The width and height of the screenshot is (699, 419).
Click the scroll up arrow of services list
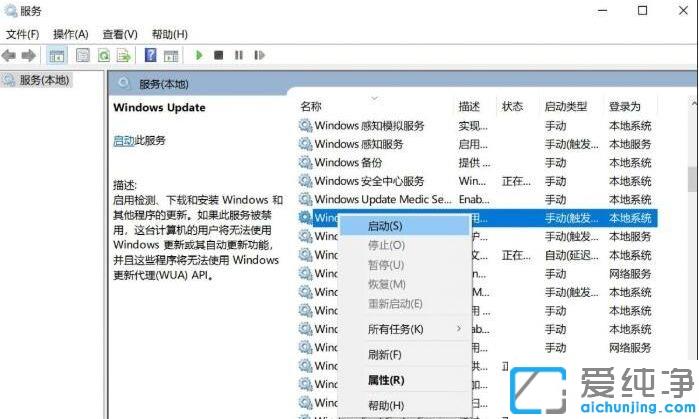(694, 103)
